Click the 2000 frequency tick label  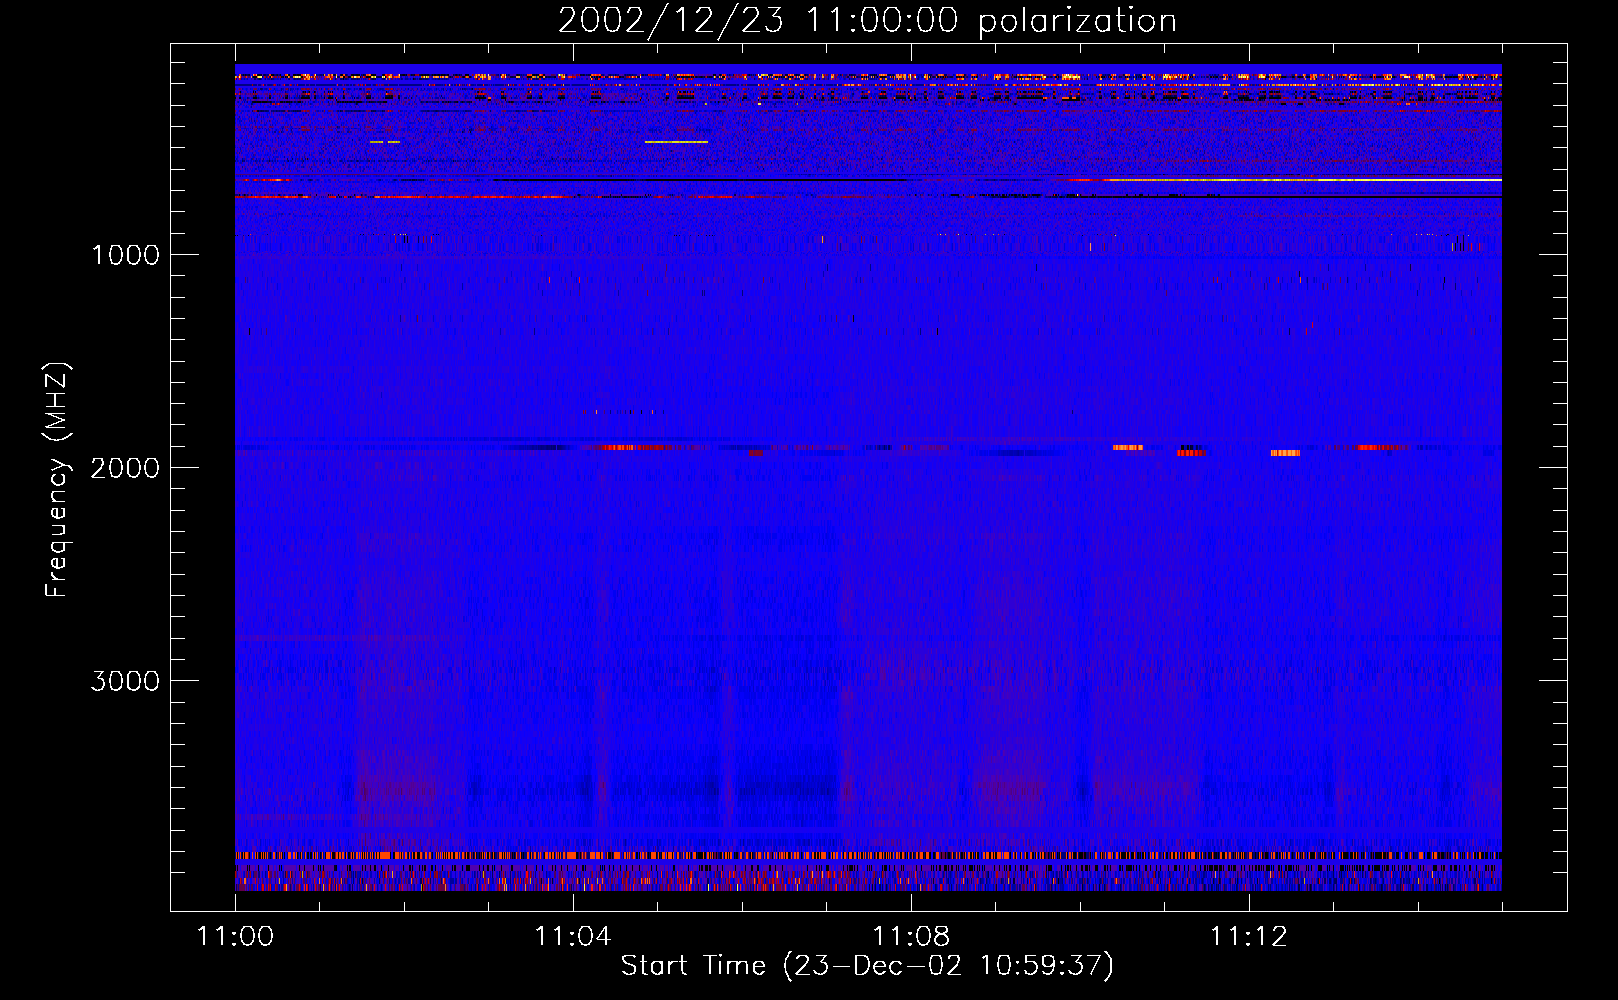[x=125, y=468]
